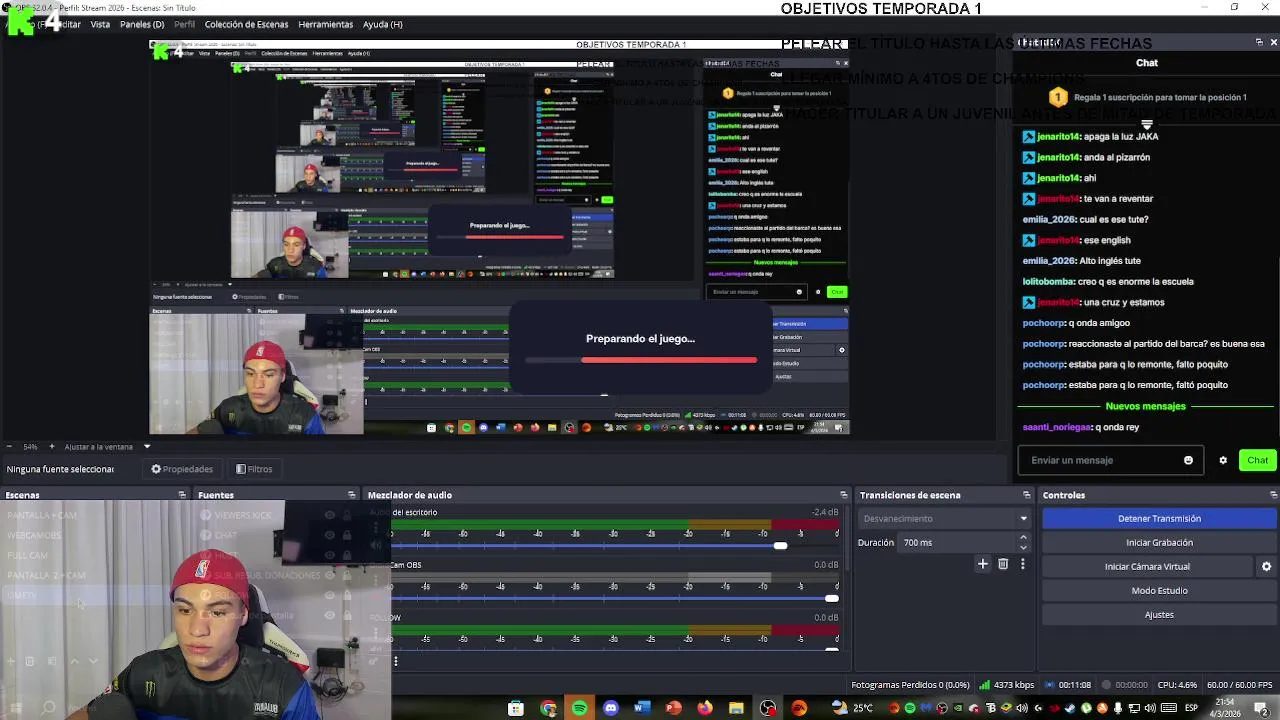1280x720 pixels.
Task: Delete the scene transition with trash icon
Action: [x=1003, y=564]
